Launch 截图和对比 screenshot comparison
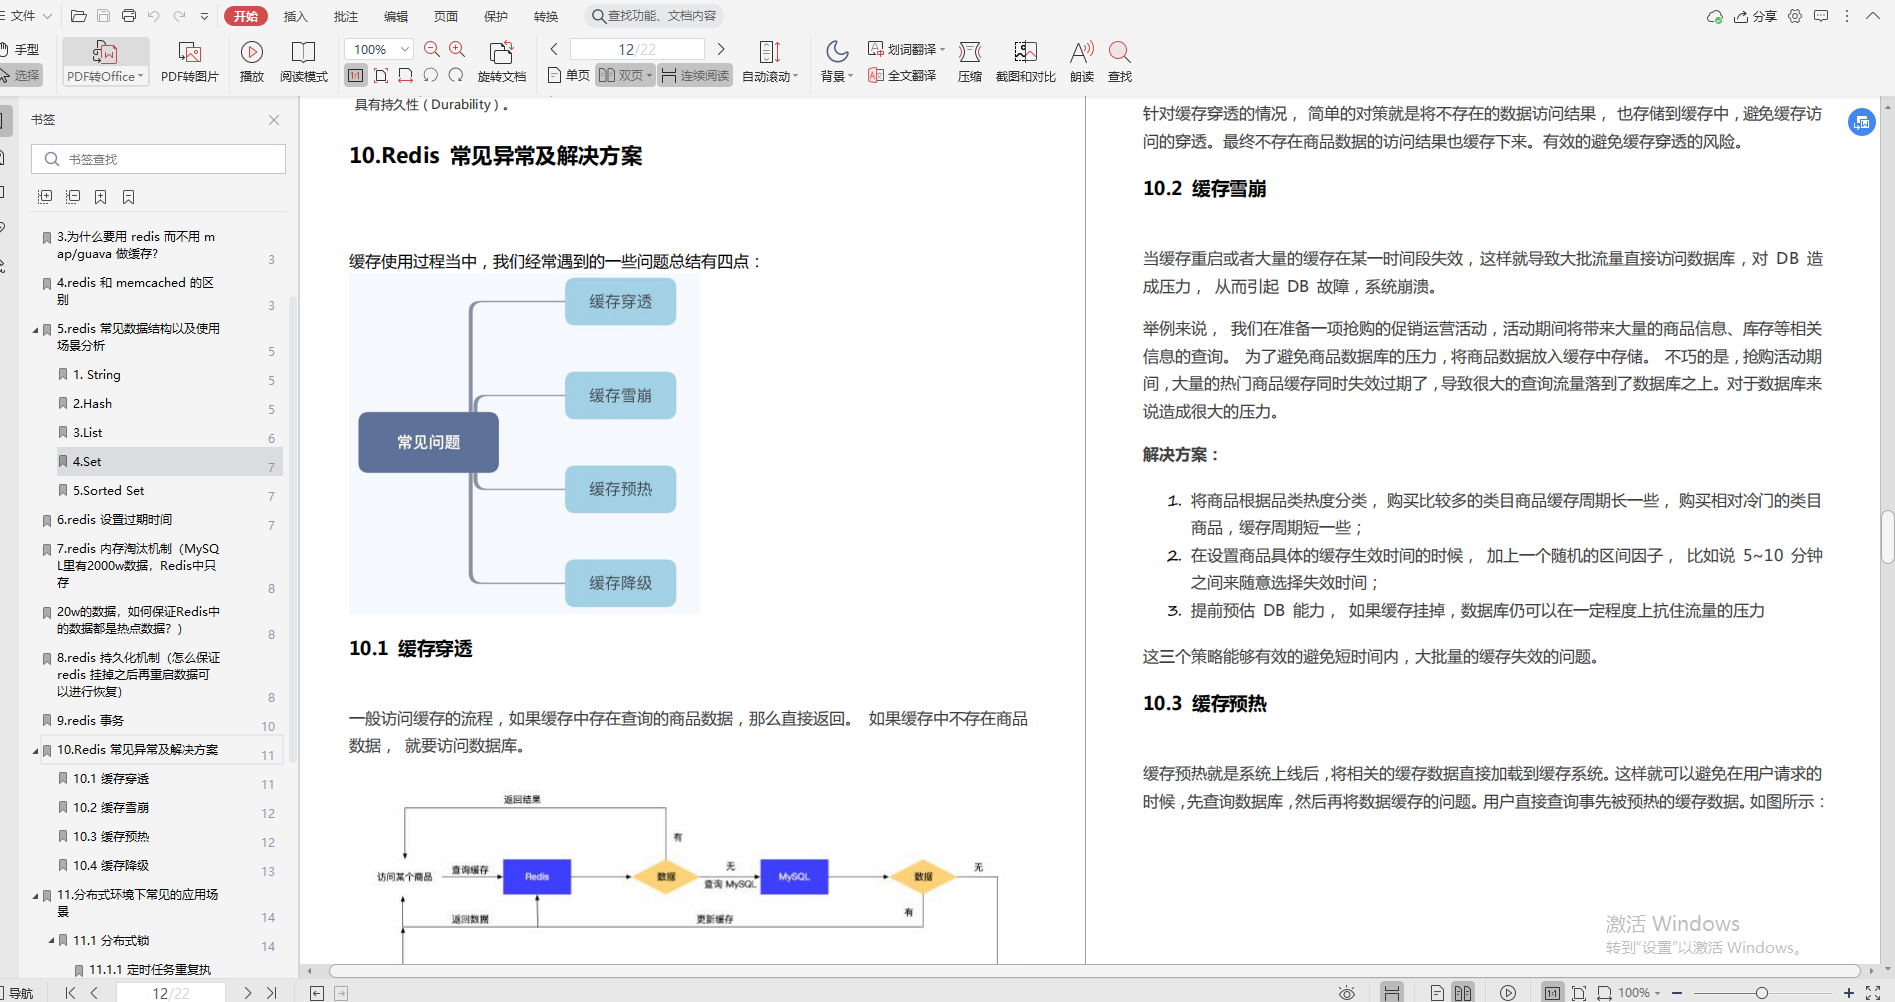 click(1024, 60)
